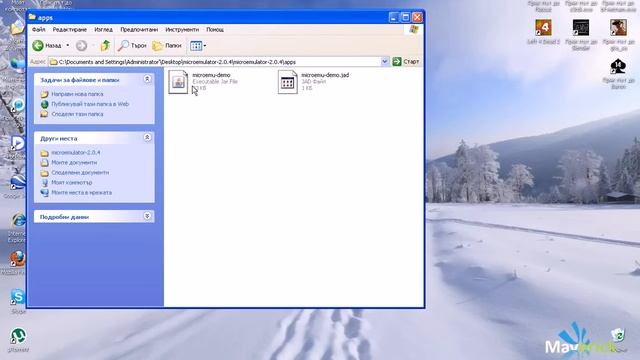Open the Edit menu
The height and width of the screenshot is (360, 640).
coord(69,29)
